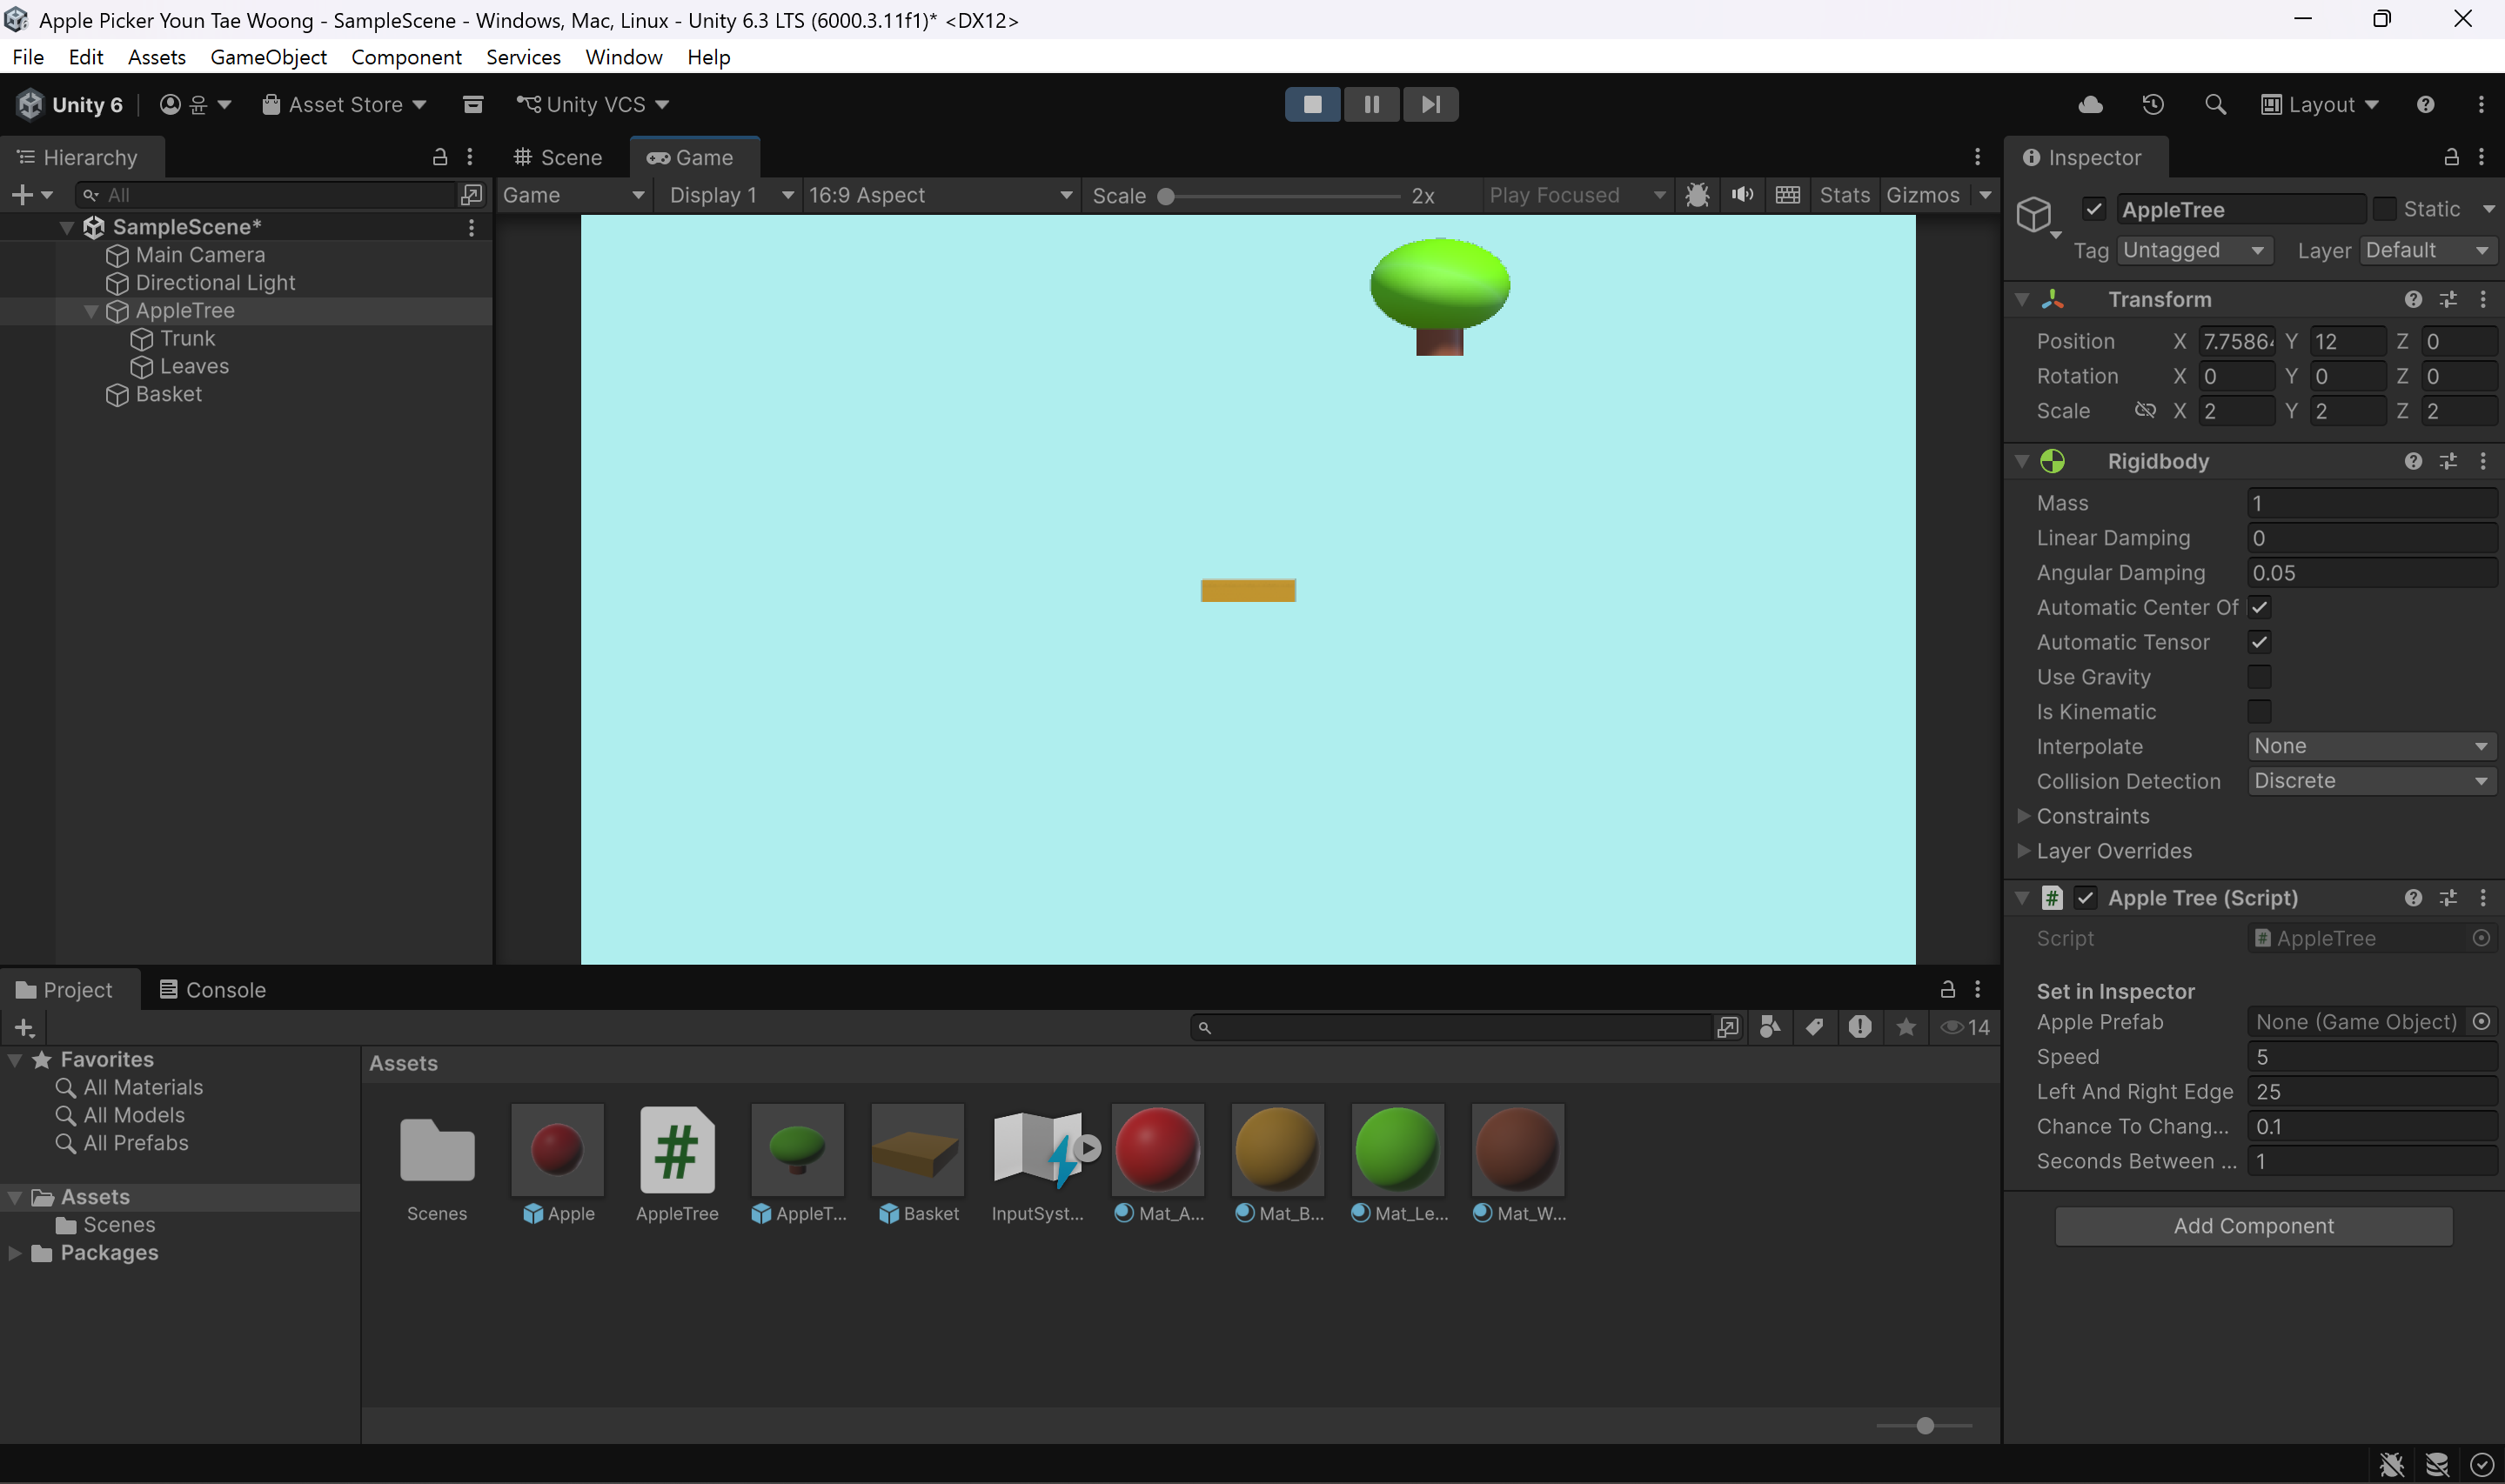The width and height of the screenshot is (2505, 1484).
Task: Open the Collision Detection dropdown
Action: point(2370,781)
